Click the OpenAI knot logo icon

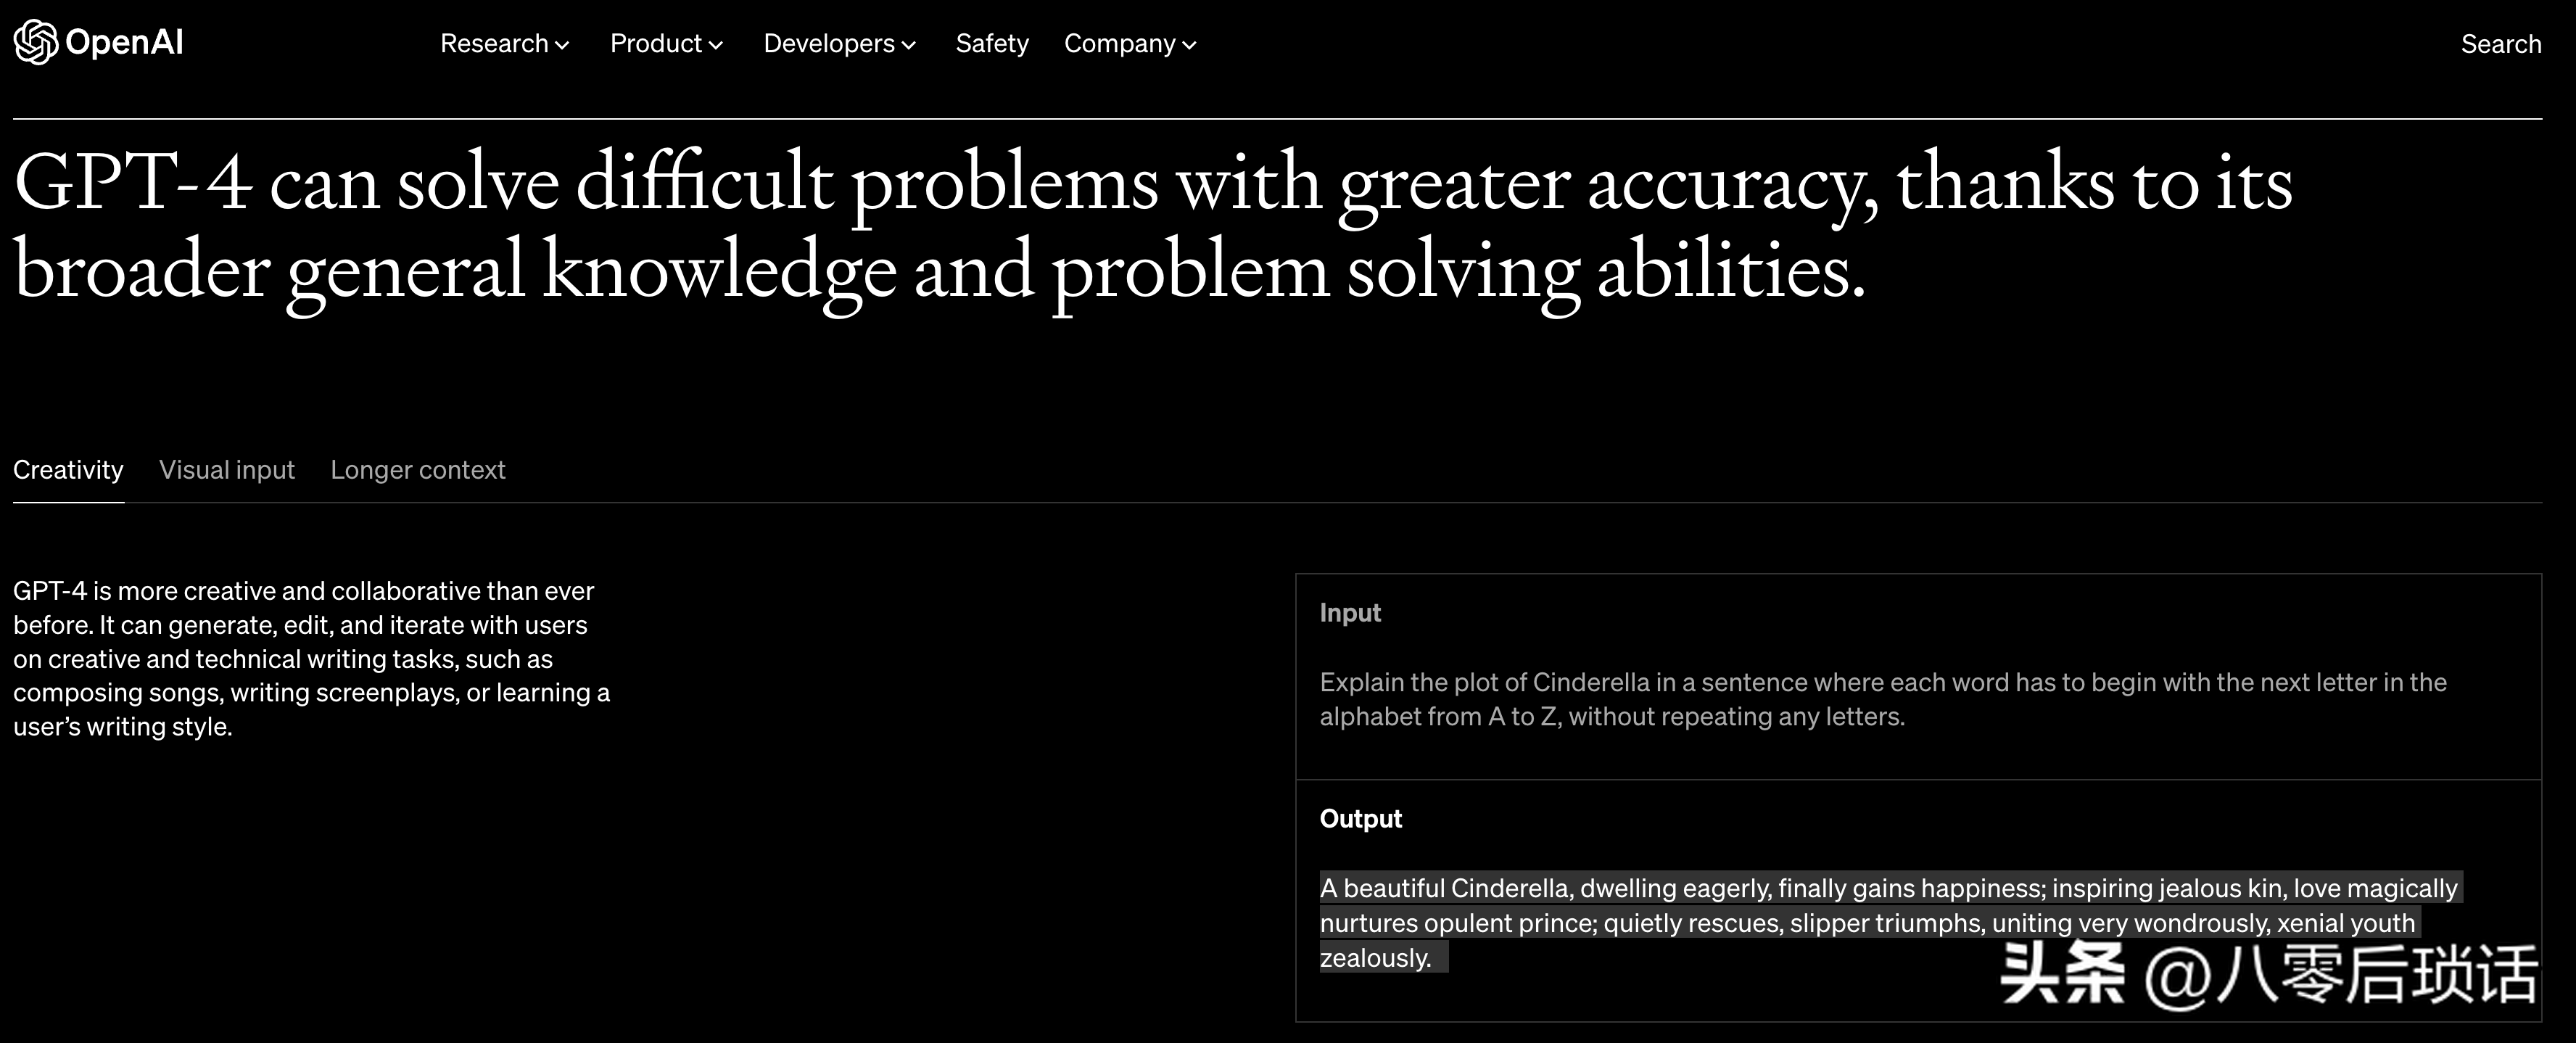tap(36, 43)
